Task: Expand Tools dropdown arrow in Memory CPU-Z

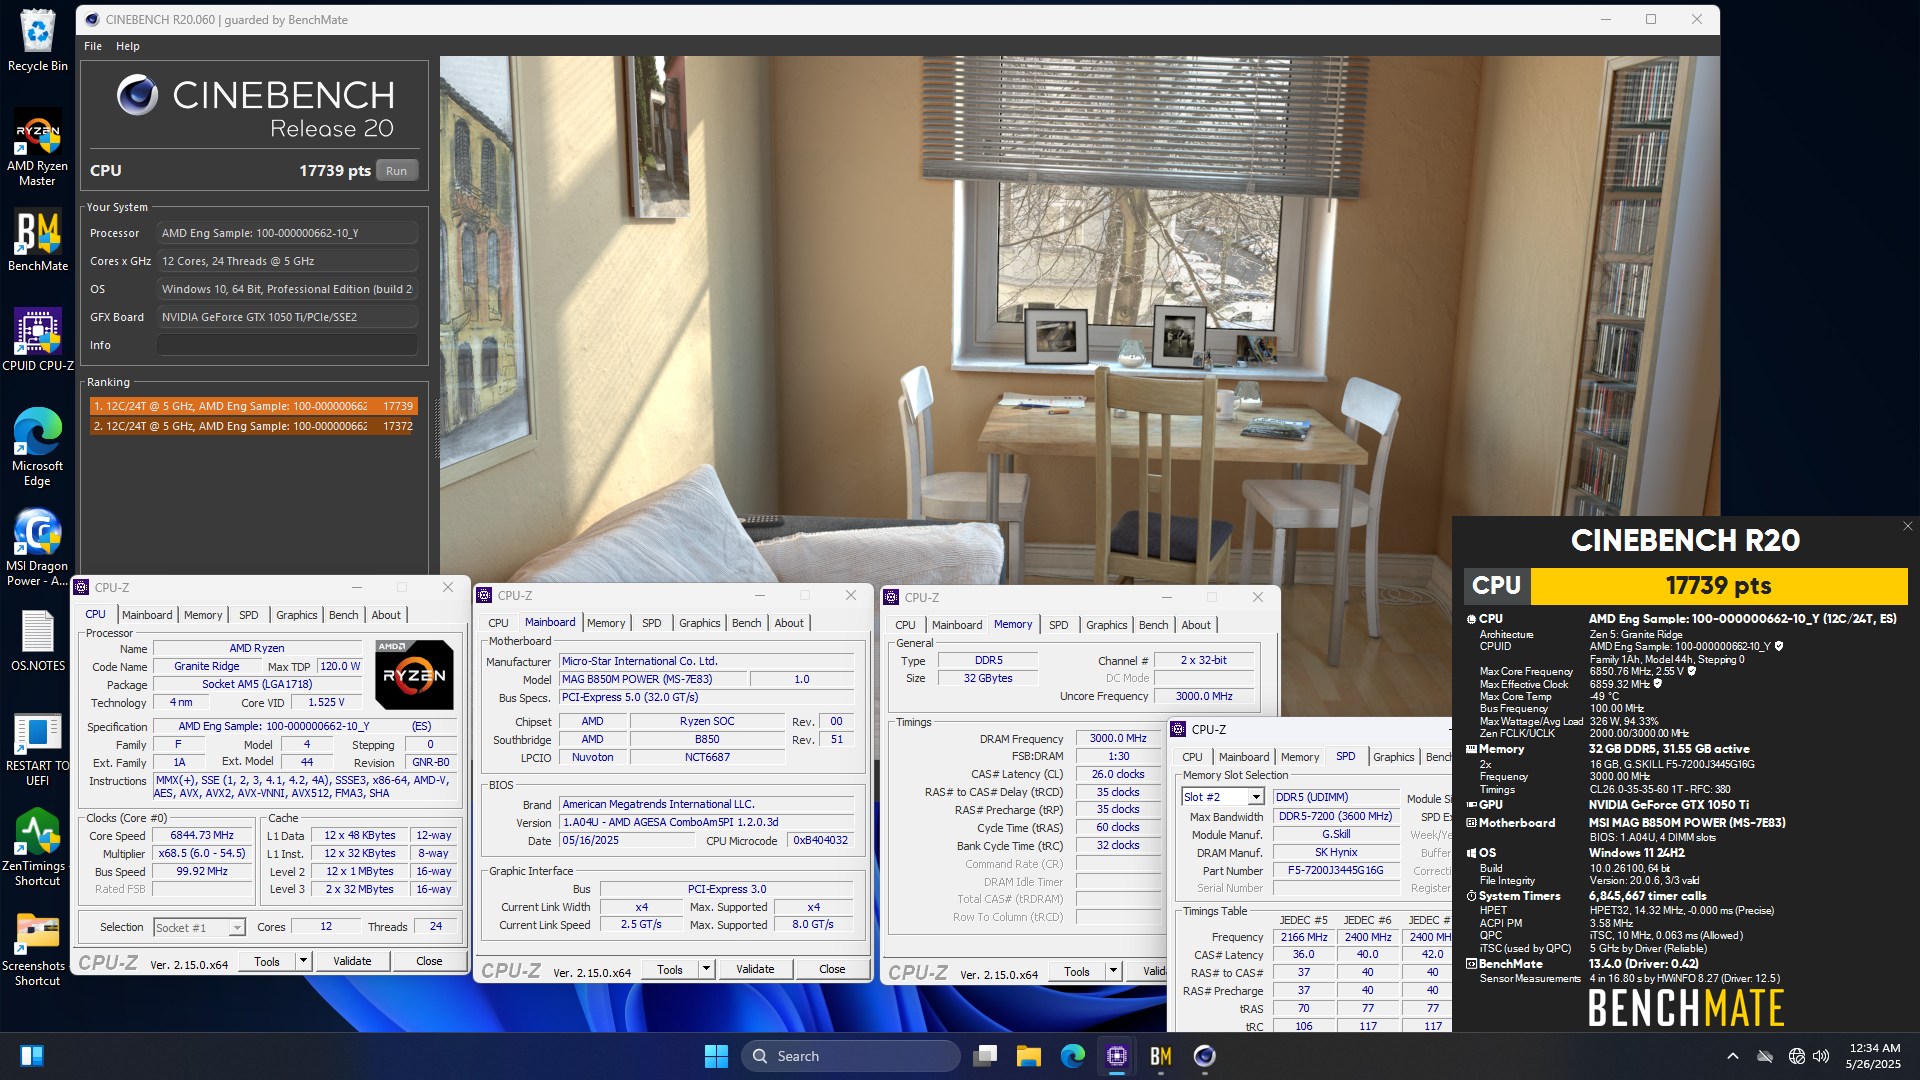Action: [1113, 971]
